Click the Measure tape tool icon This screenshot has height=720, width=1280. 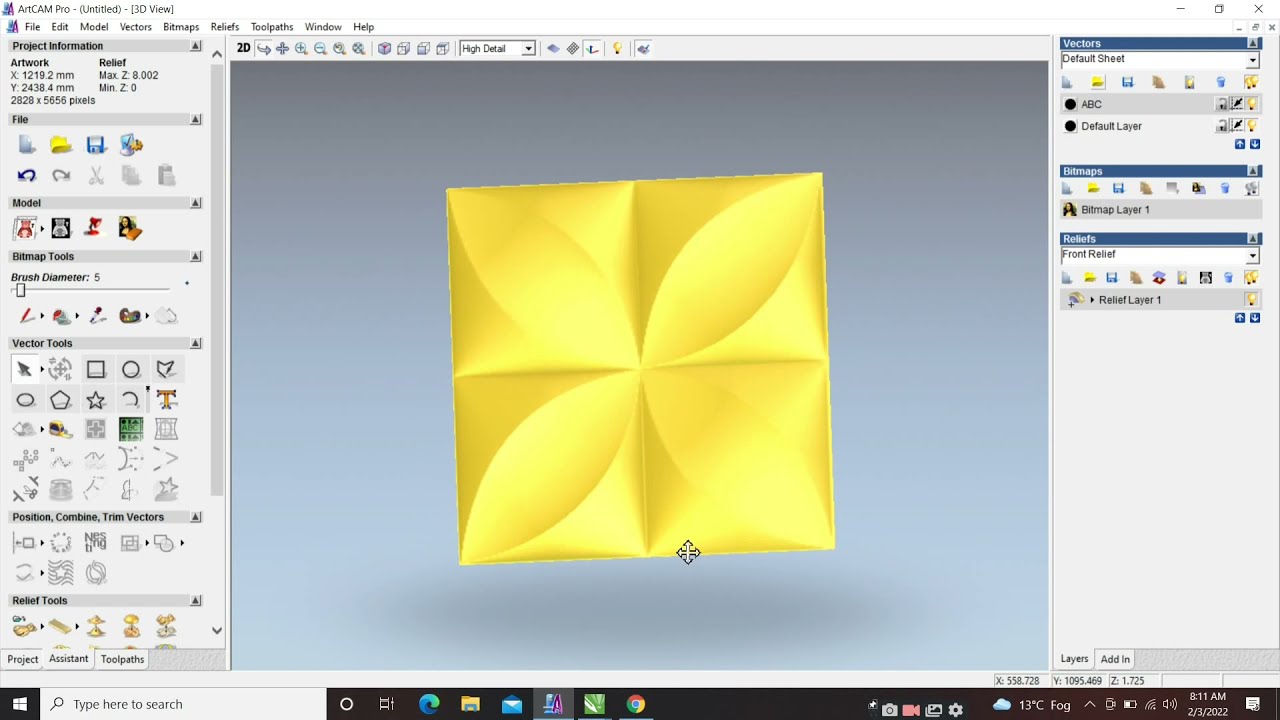pos(61,430)
